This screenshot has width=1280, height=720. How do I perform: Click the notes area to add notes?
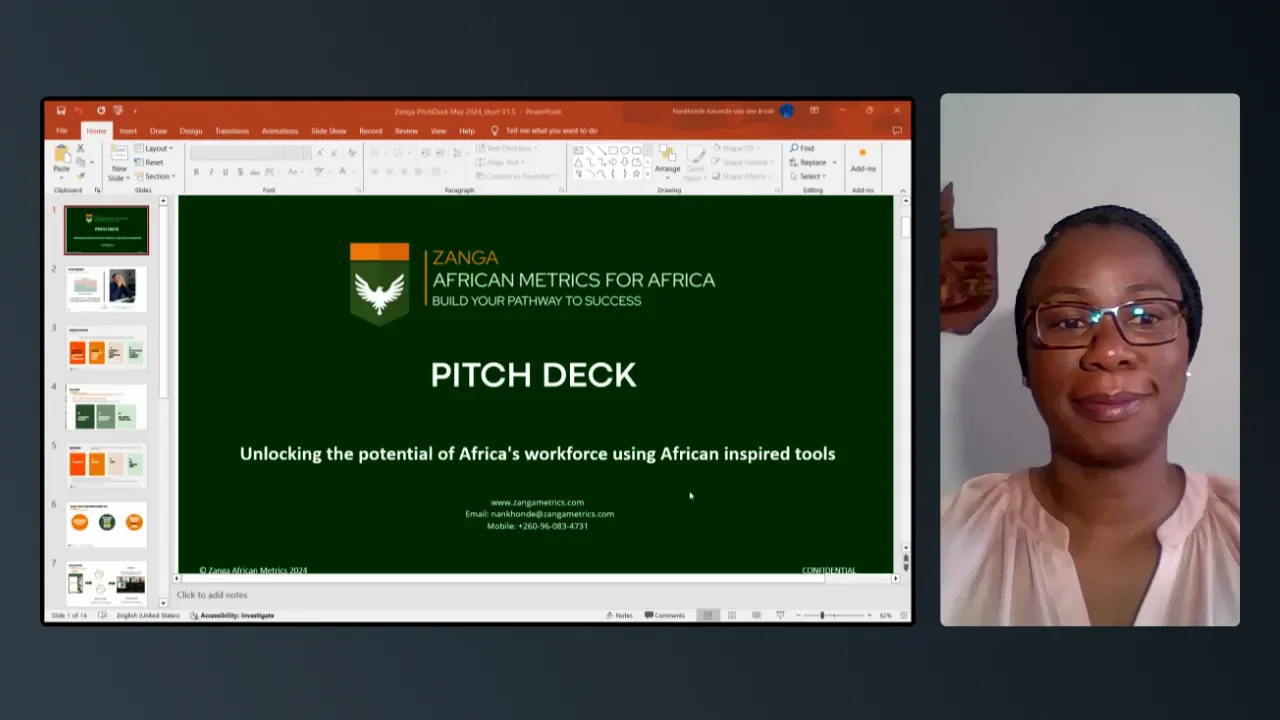click(535, 595)
